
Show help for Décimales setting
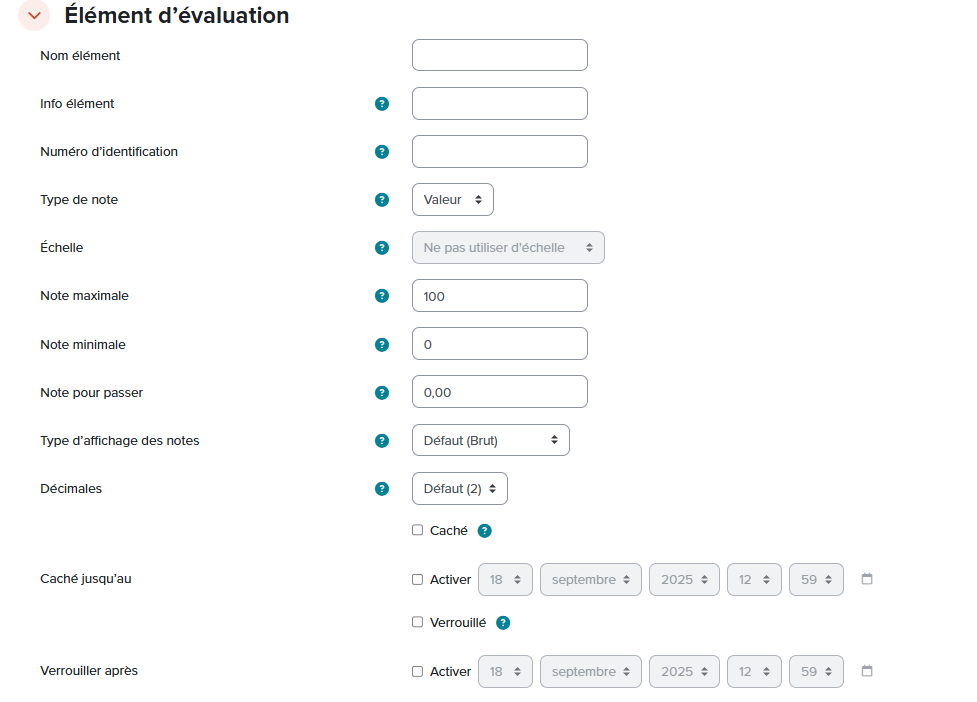pos(381,489)
